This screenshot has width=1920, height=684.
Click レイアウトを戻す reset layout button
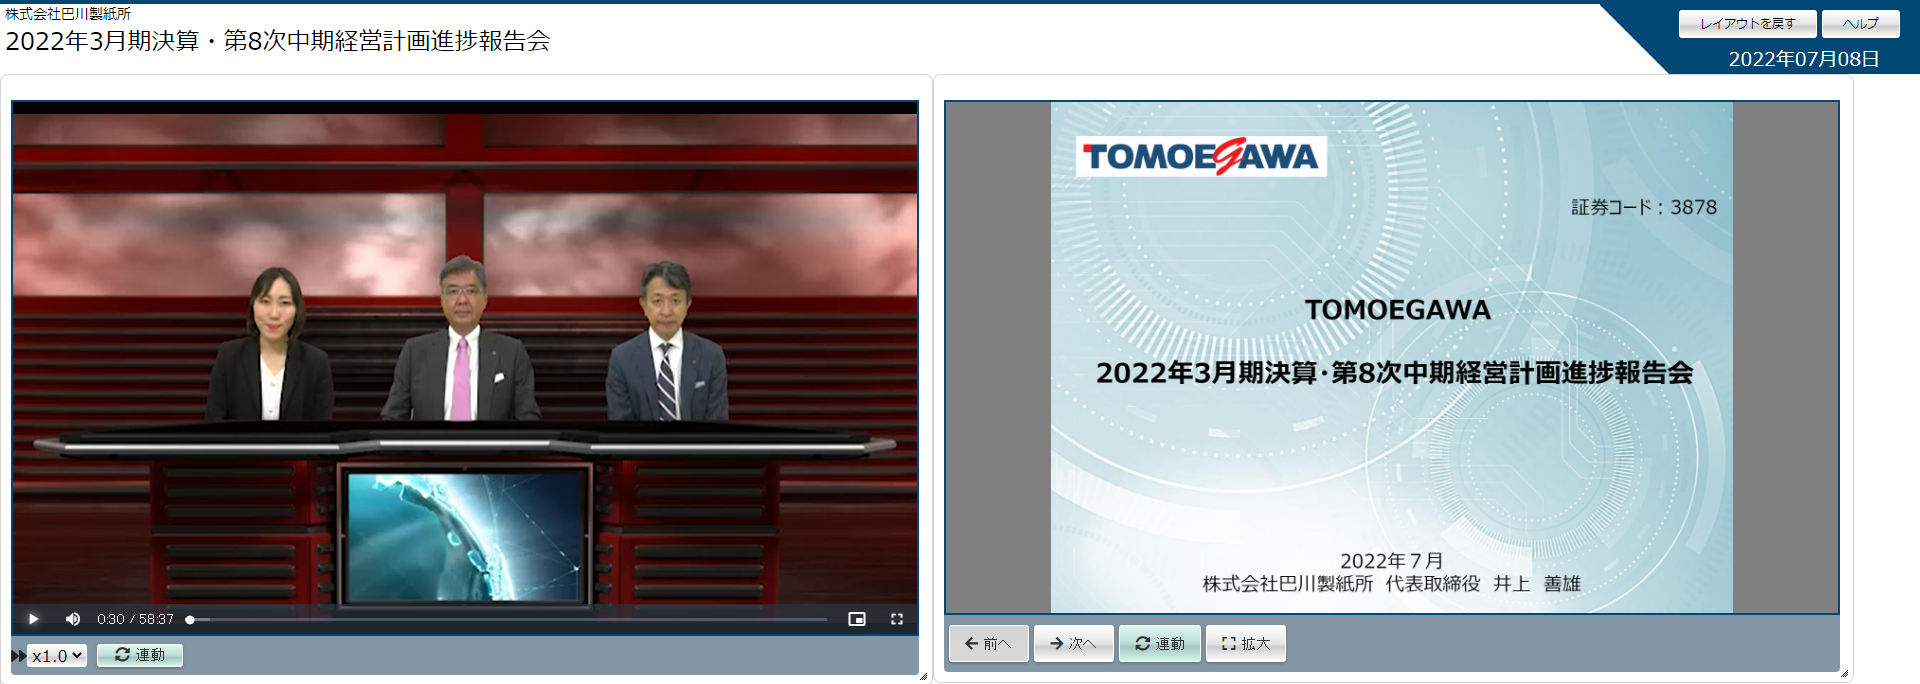pyautogui.click(x=1748, y=24)
